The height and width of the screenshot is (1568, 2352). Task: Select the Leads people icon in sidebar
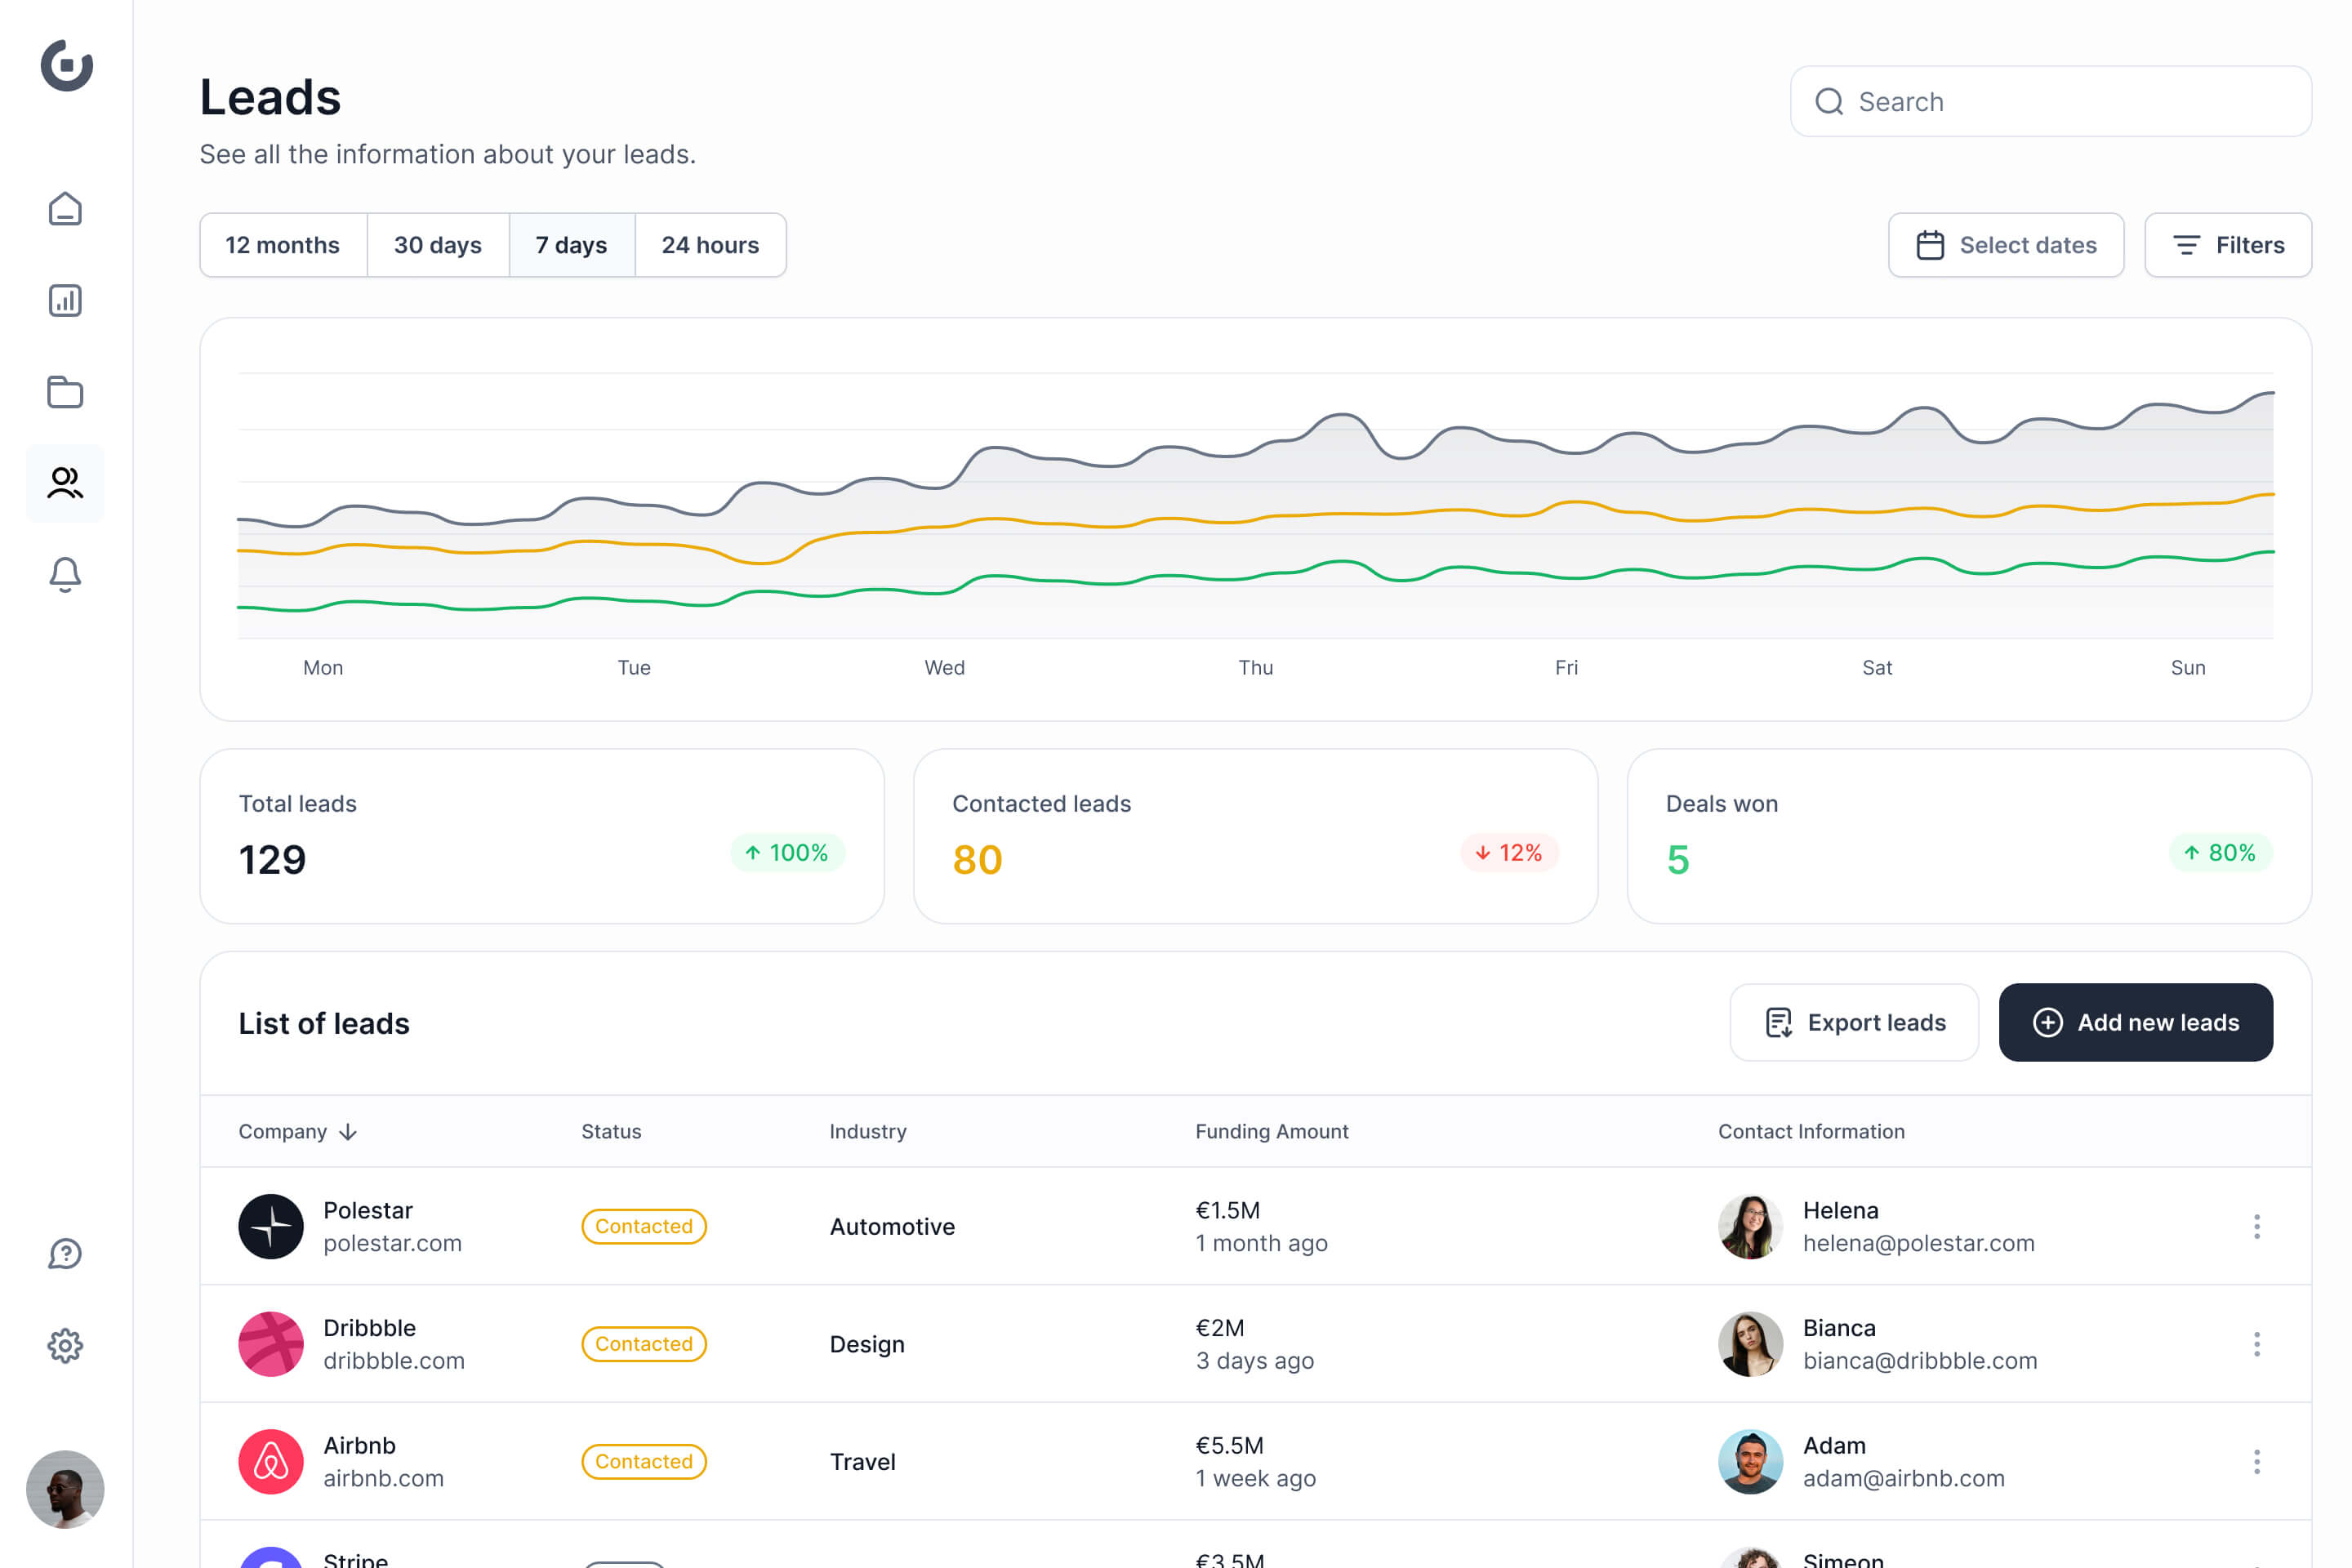click(65, 483)
